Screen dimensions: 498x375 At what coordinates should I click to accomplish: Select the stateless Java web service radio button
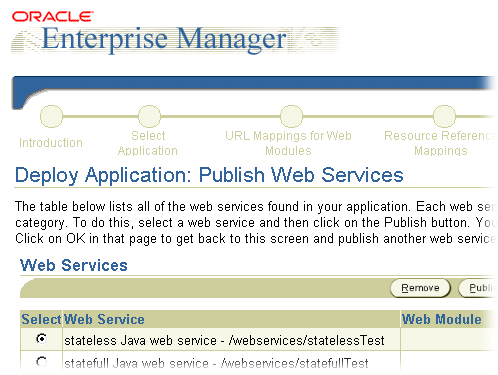tap(42, 339)
